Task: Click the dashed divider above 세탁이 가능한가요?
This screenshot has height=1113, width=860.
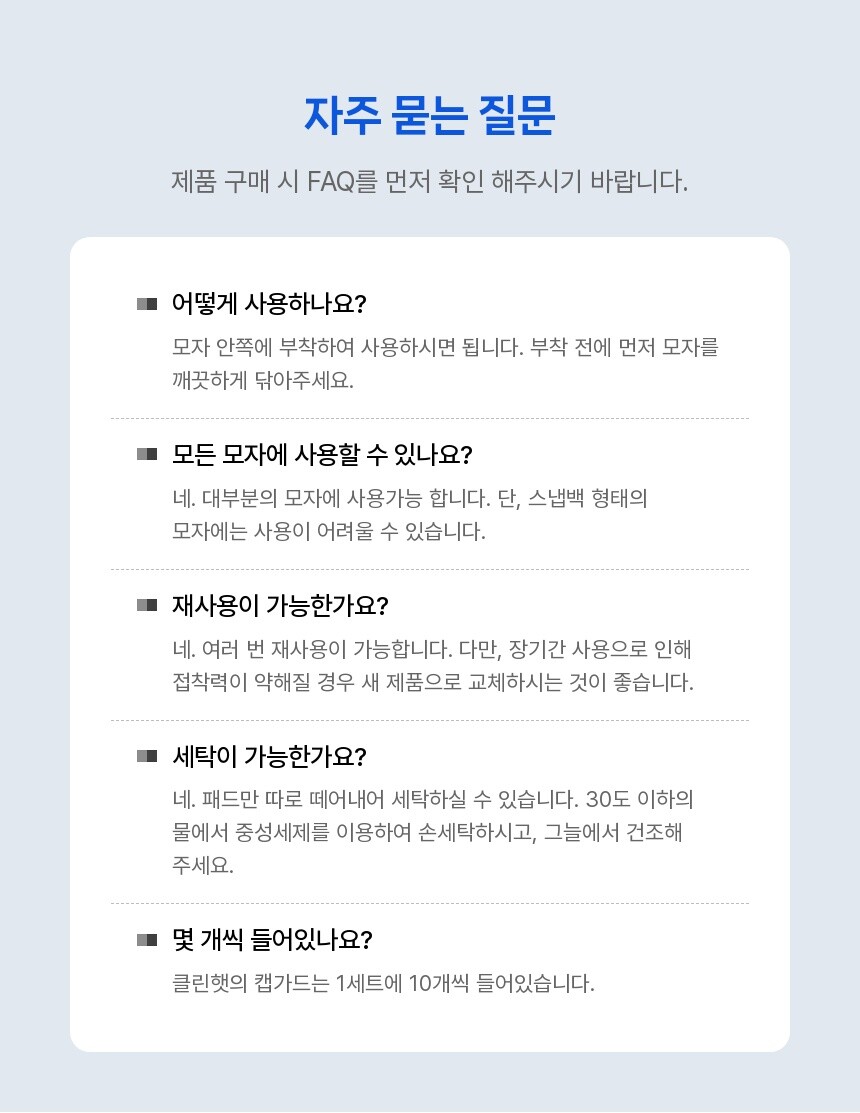Action: [430, 720]
